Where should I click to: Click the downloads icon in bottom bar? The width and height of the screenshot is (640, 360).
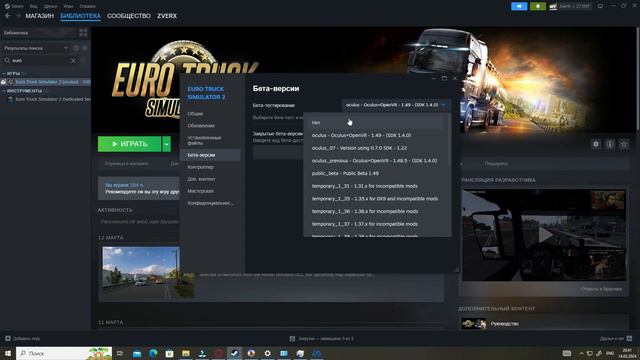292,338
